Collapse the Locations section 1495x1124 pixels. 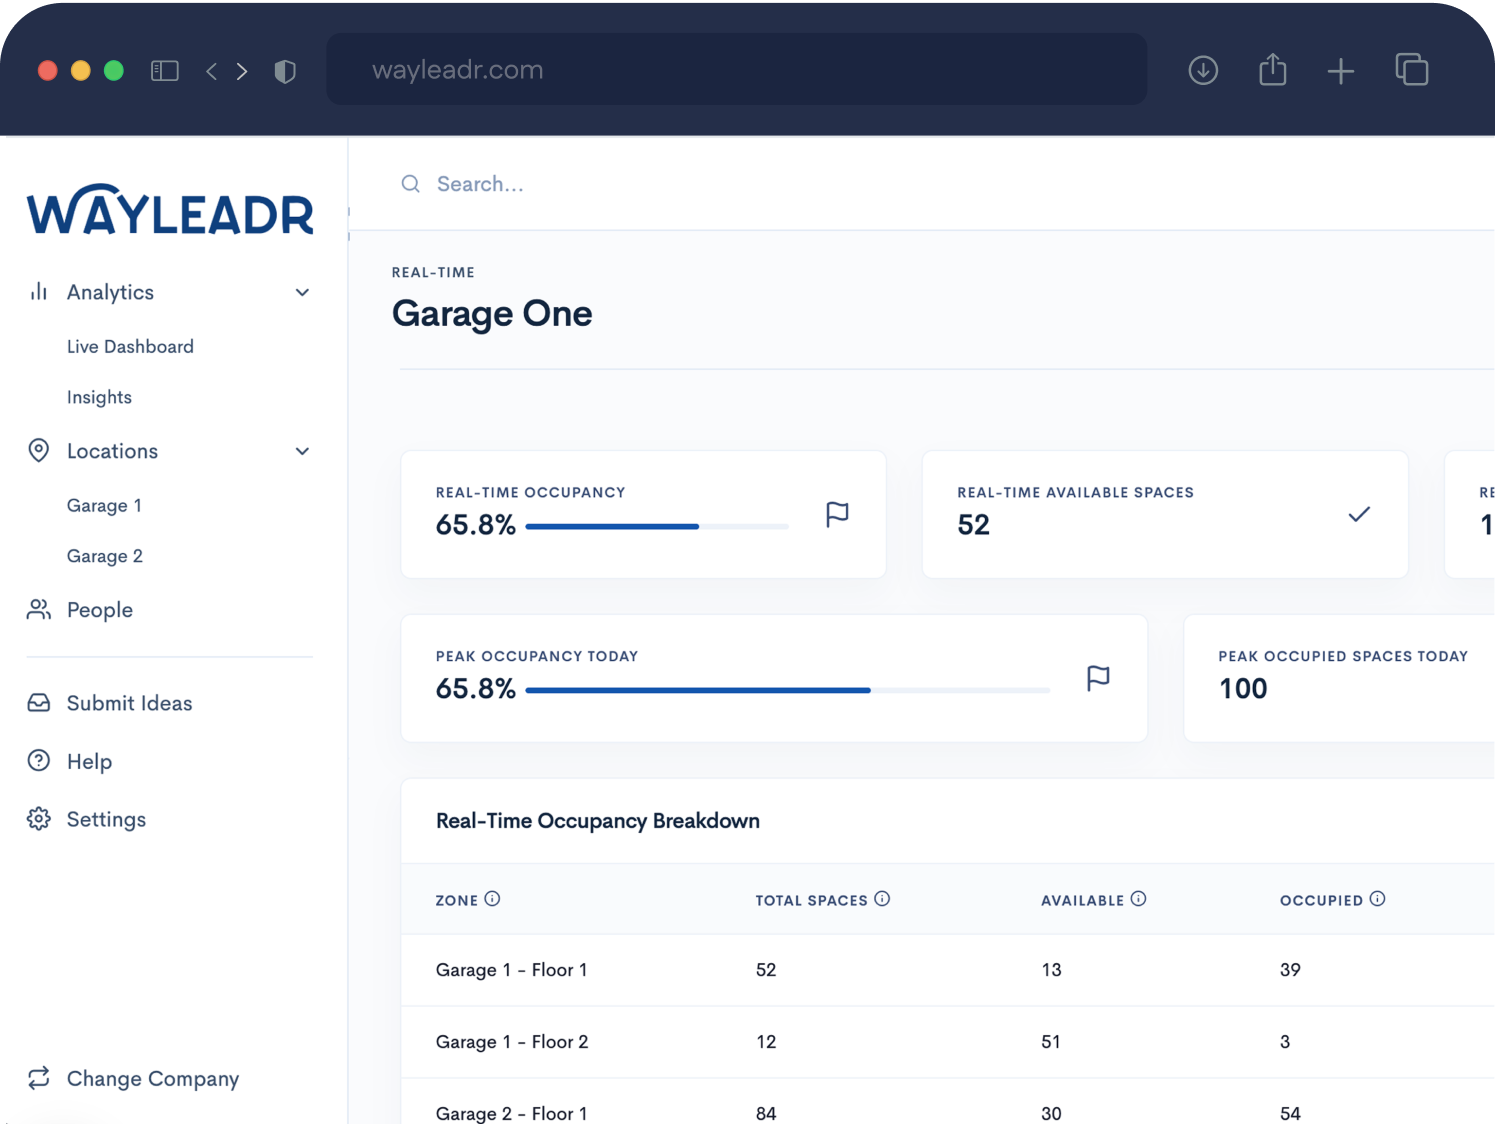[302, 451]
